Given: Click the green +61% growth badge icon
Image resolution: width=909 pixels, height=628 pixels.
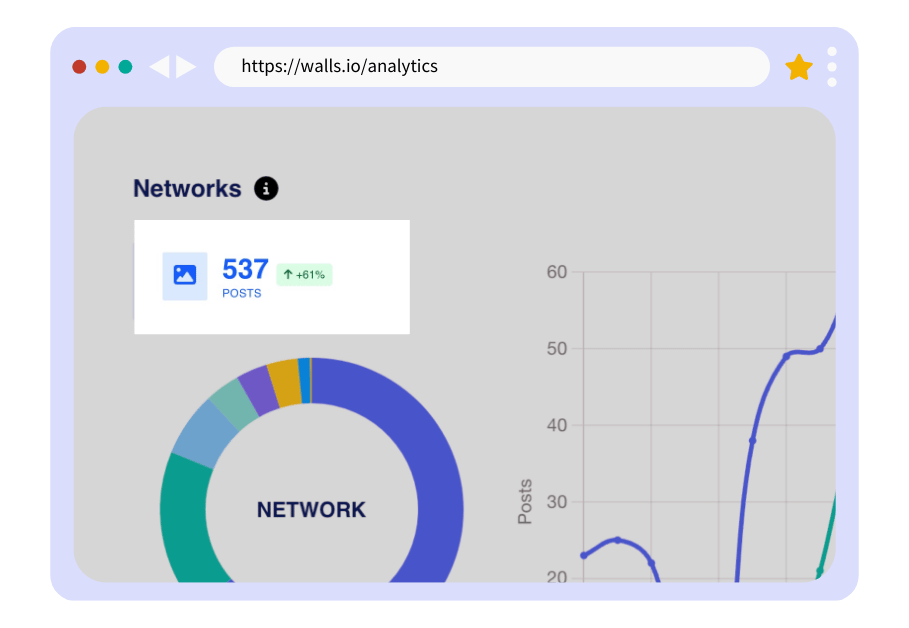Looking at the screenshot, I should (x=303, y=275).
